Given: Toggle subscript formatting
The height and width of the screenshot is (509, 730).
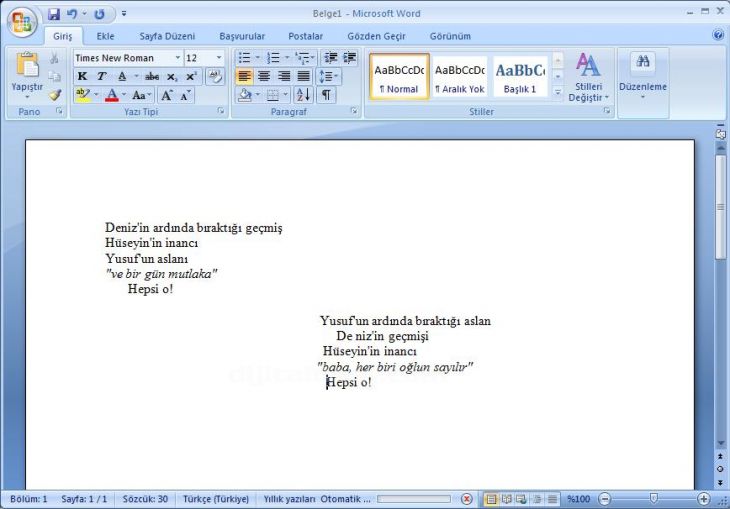Looking at the screenshot, I should click(172, 76).
